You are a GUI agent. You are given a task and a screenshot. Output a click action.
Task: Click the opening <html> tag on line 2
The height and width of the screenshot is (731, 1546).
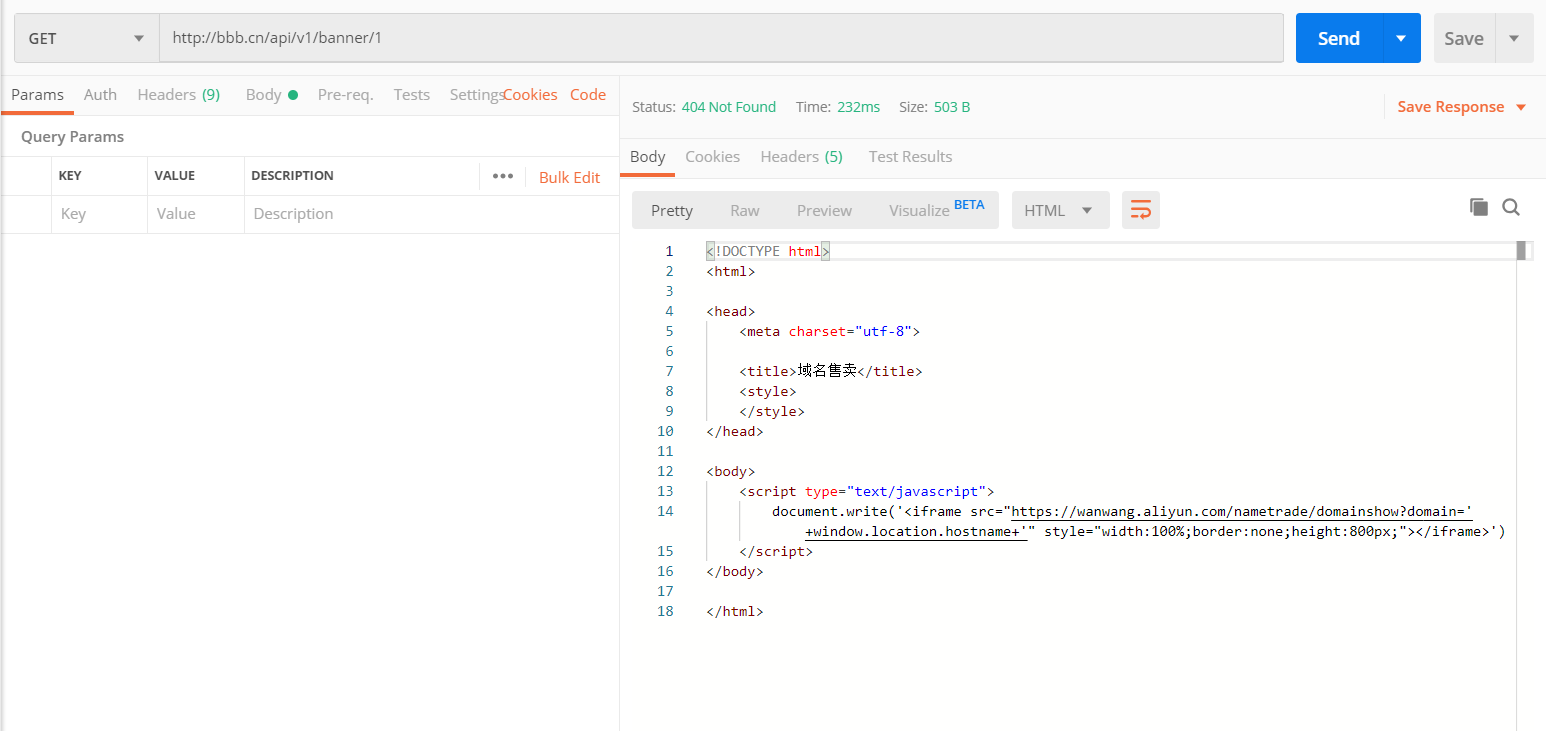(x=730, y=271)
